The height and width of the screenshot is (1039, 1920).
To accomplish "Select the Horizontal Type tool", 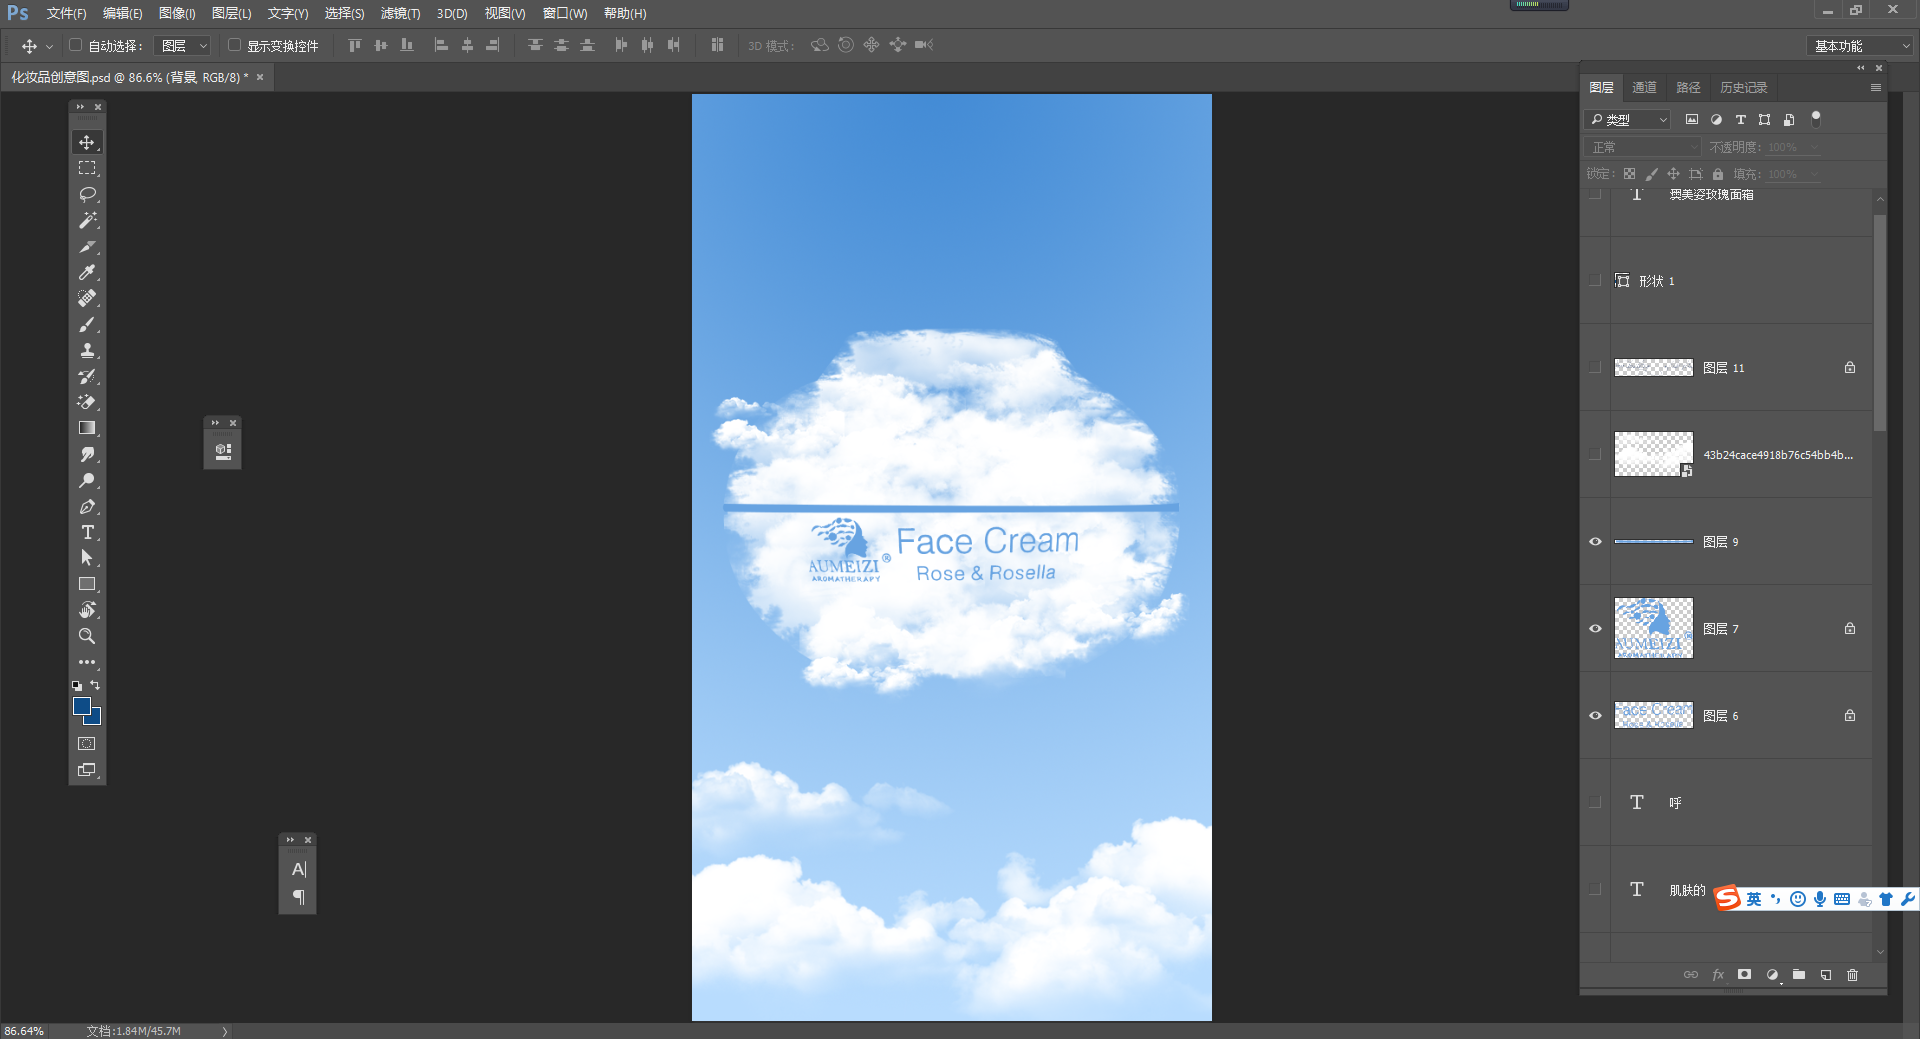I will point(87,532).
